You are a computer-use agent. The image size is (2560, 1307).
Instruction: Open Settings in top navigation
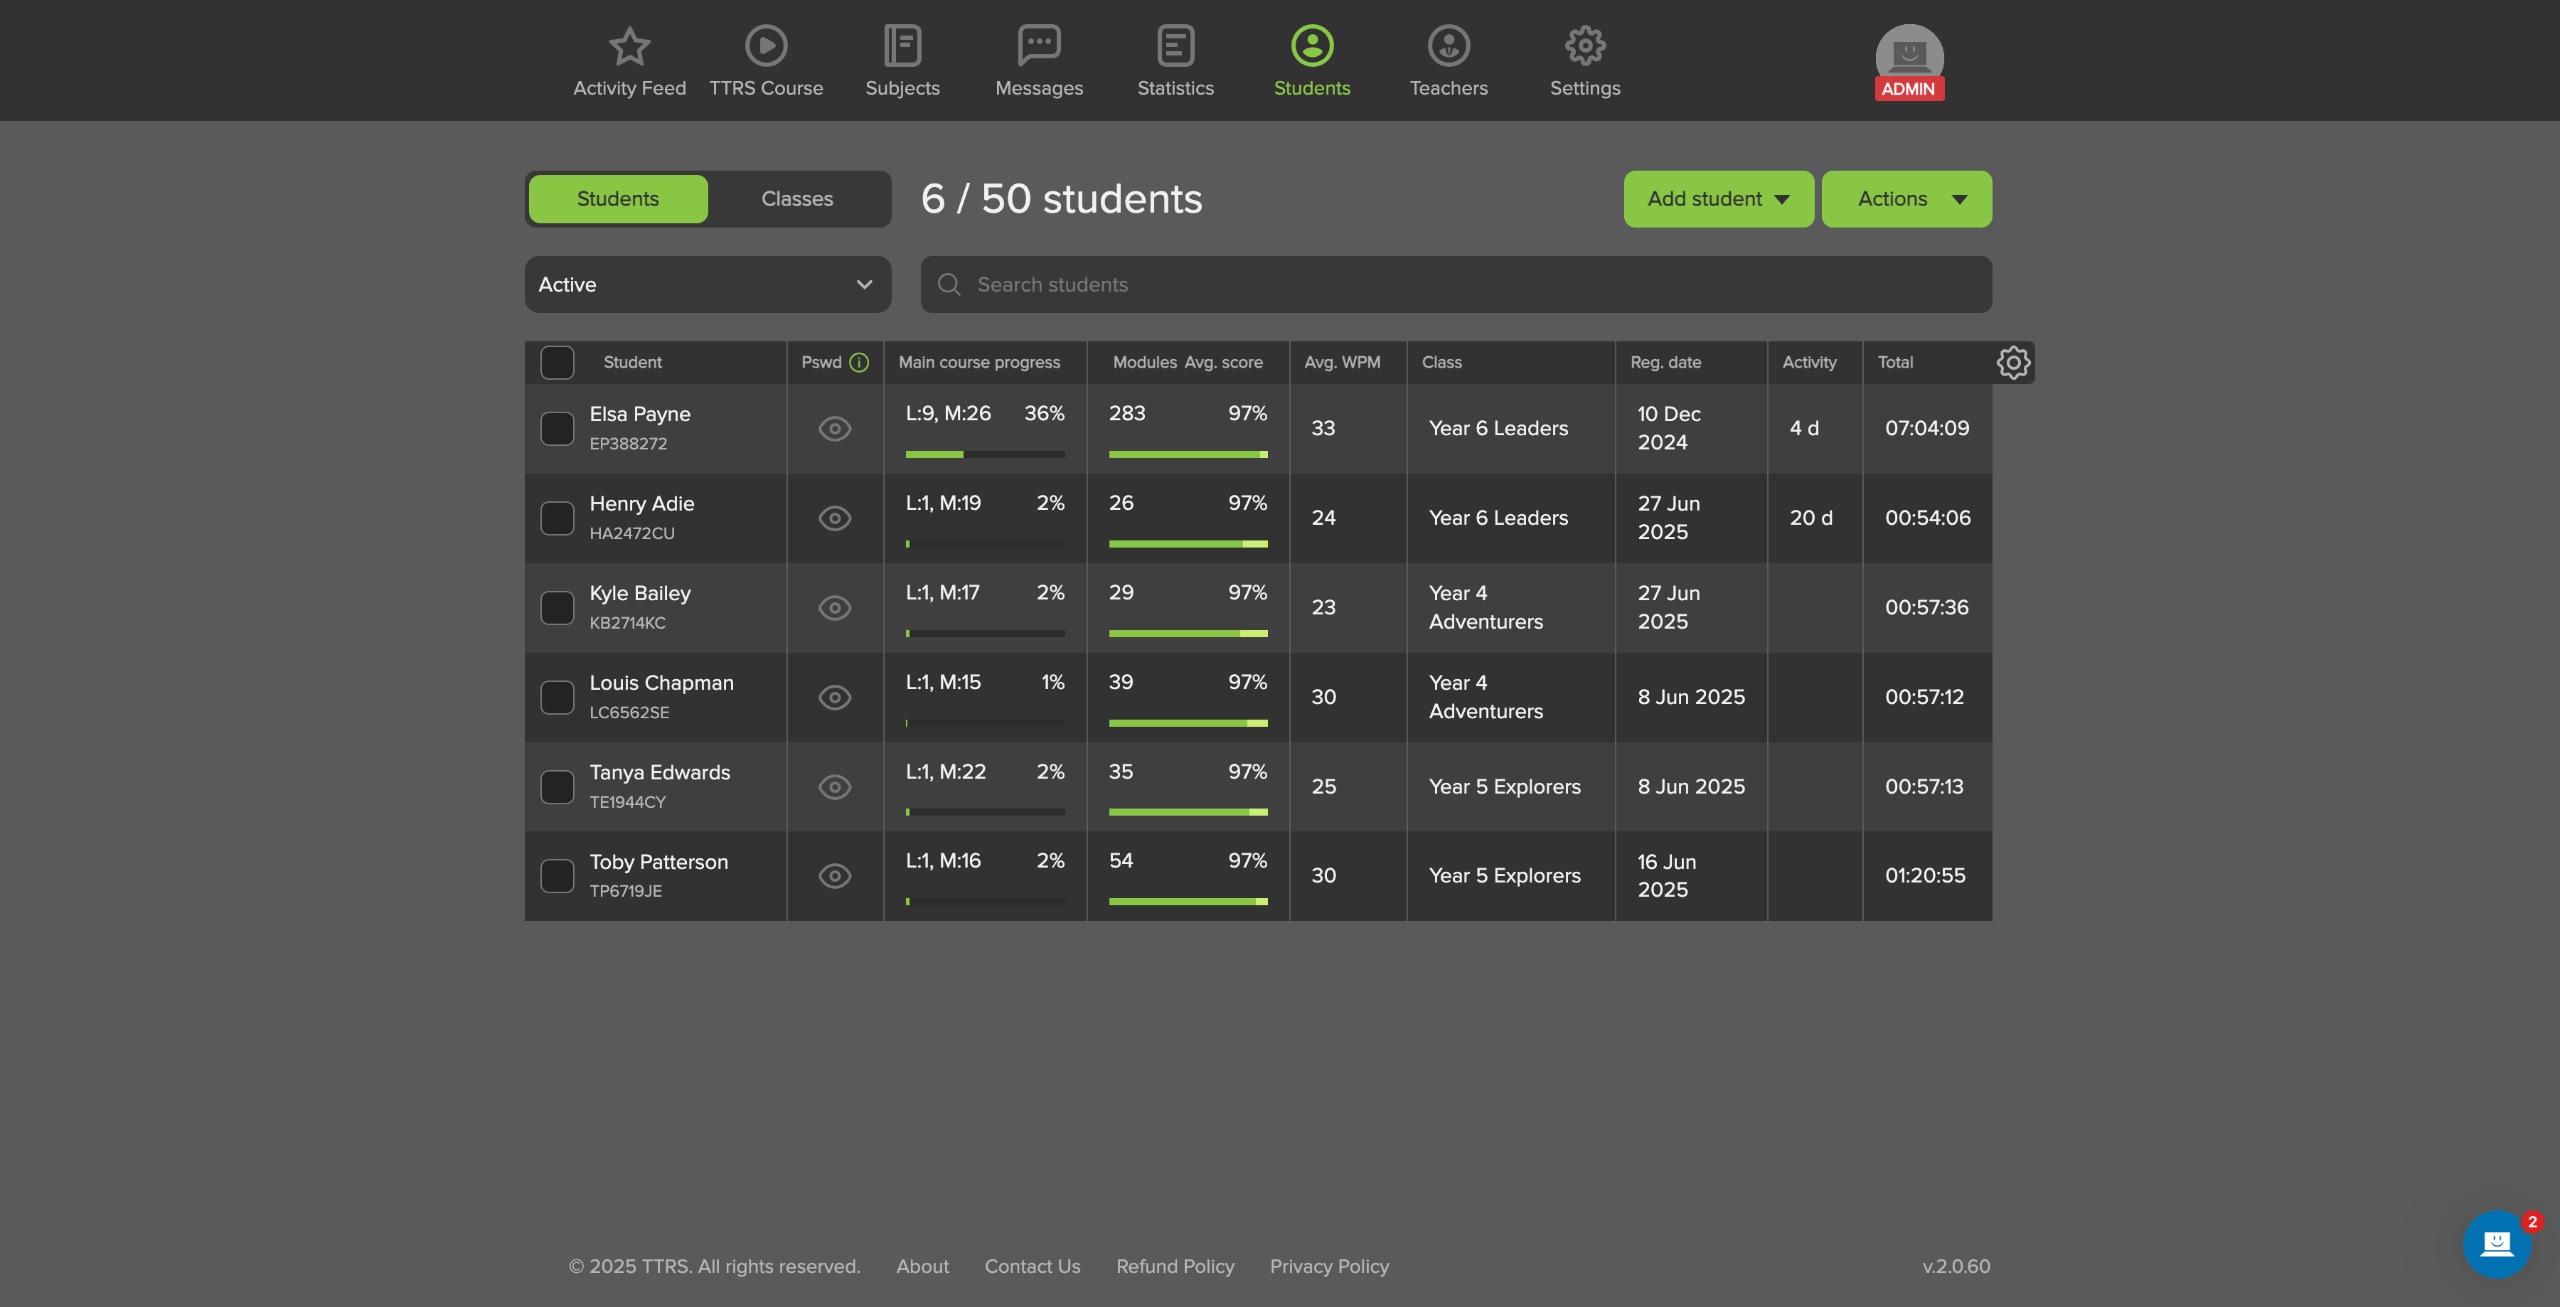pos(1584,60)
